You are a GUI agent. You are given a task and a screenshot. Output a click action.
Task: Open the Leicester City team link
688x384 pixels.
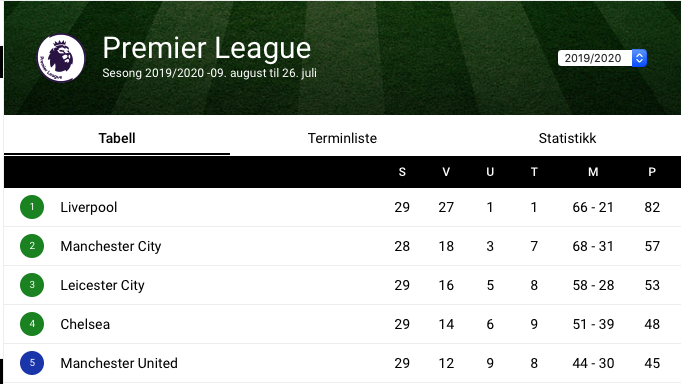click(102, 285)
